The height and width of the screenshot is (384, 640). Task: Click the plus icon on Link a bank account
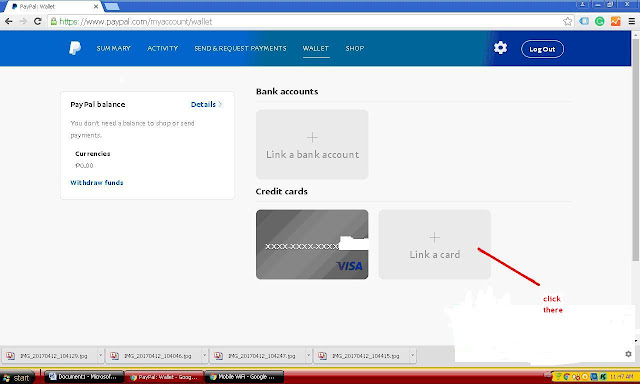[312, 138]
